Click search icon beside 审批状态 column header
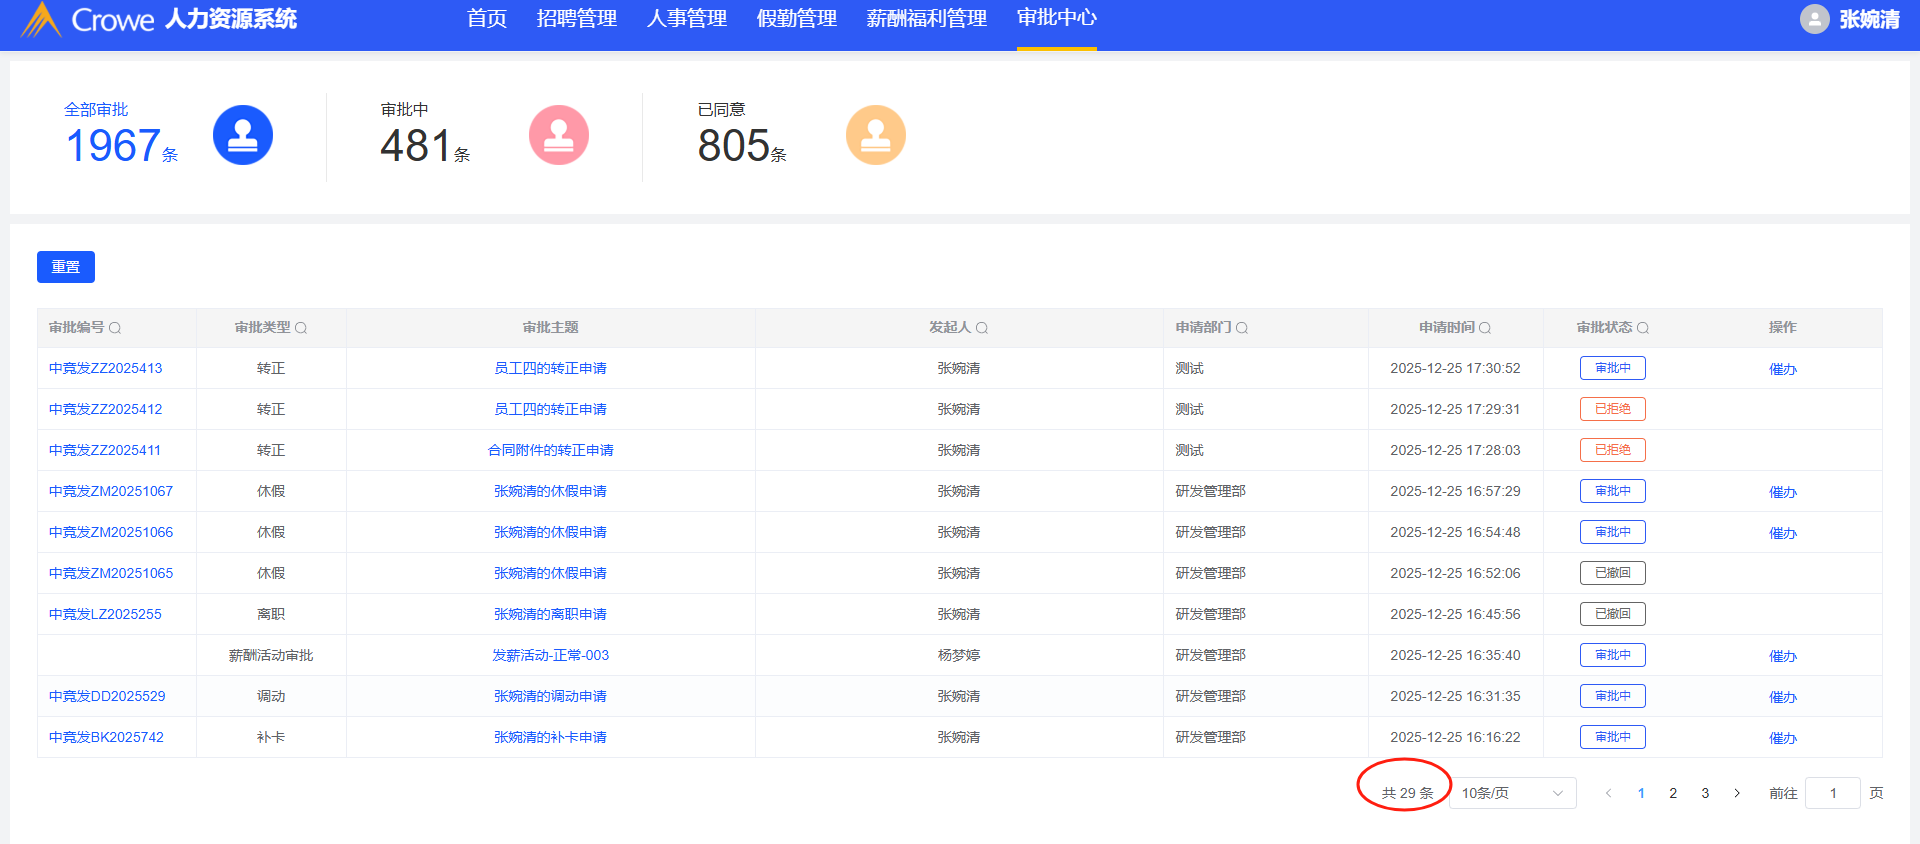Screen dimensions: 1920x844 point(1643,328)
